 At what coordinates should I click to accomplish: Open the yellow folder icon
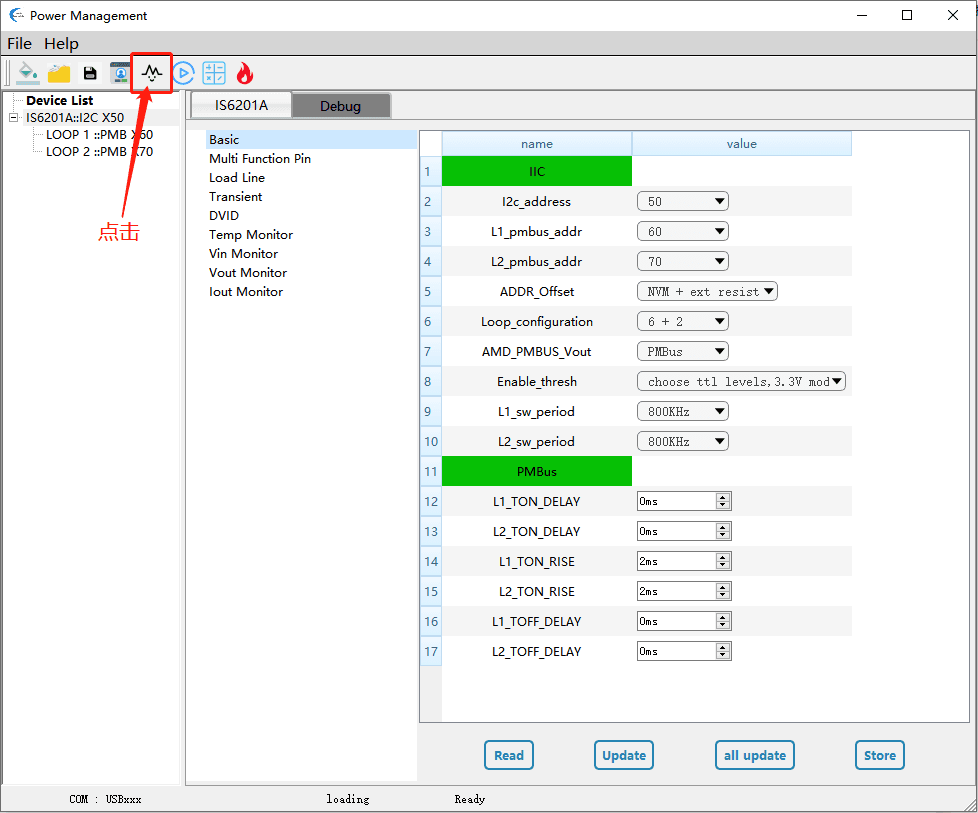point(59,73)
